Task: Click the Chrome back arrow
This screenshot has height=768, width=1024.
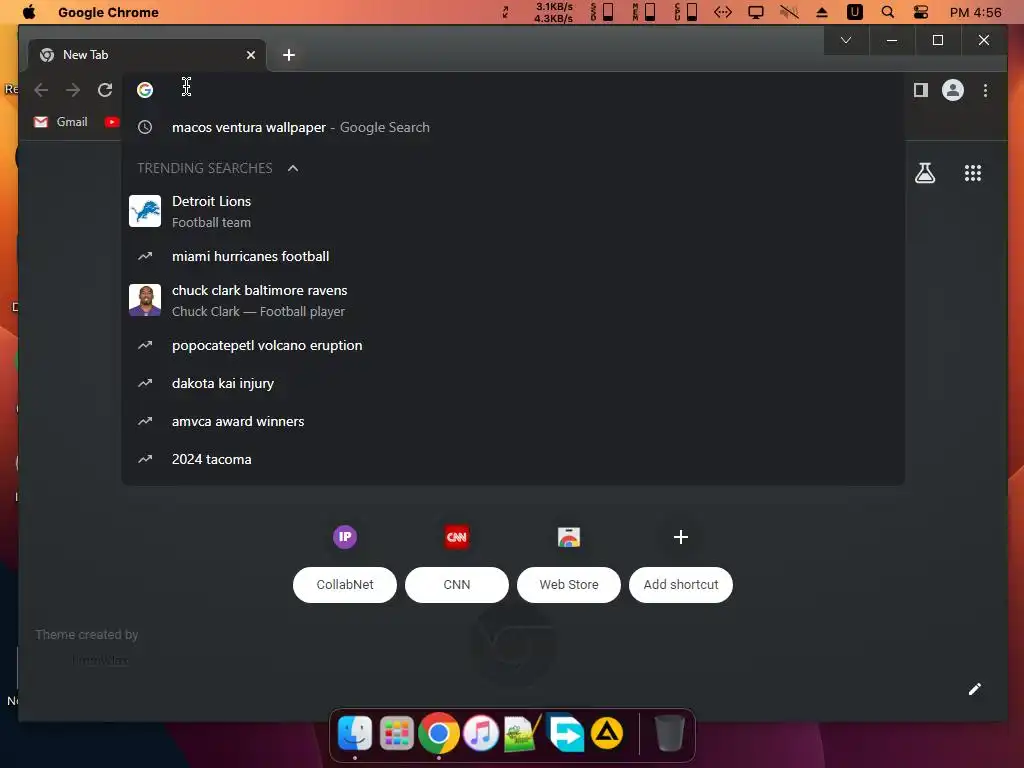Action: click(x=41, y=90)
